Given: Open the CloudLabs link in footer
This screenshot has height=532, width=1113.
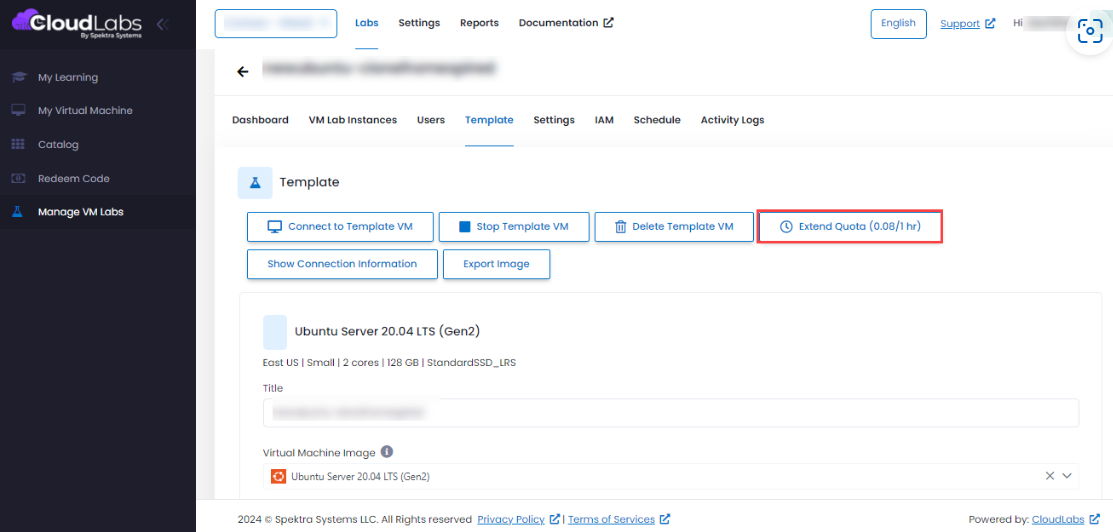Looking at the screenshot, I should [1058, 519].
